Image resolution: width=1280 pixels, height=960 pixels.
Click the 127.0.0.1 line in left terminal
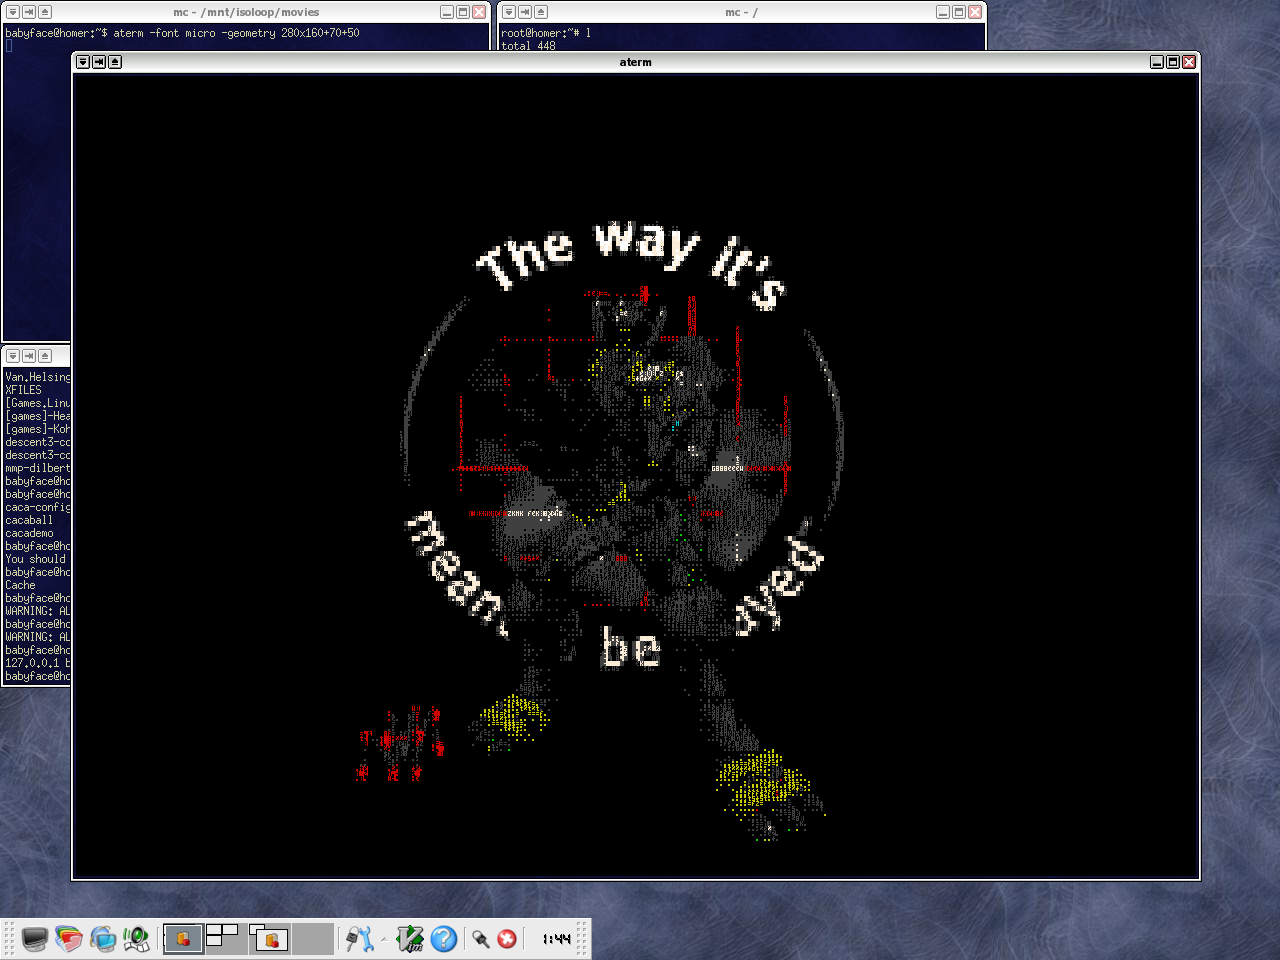pyautogui.click(x=38, y=663)
